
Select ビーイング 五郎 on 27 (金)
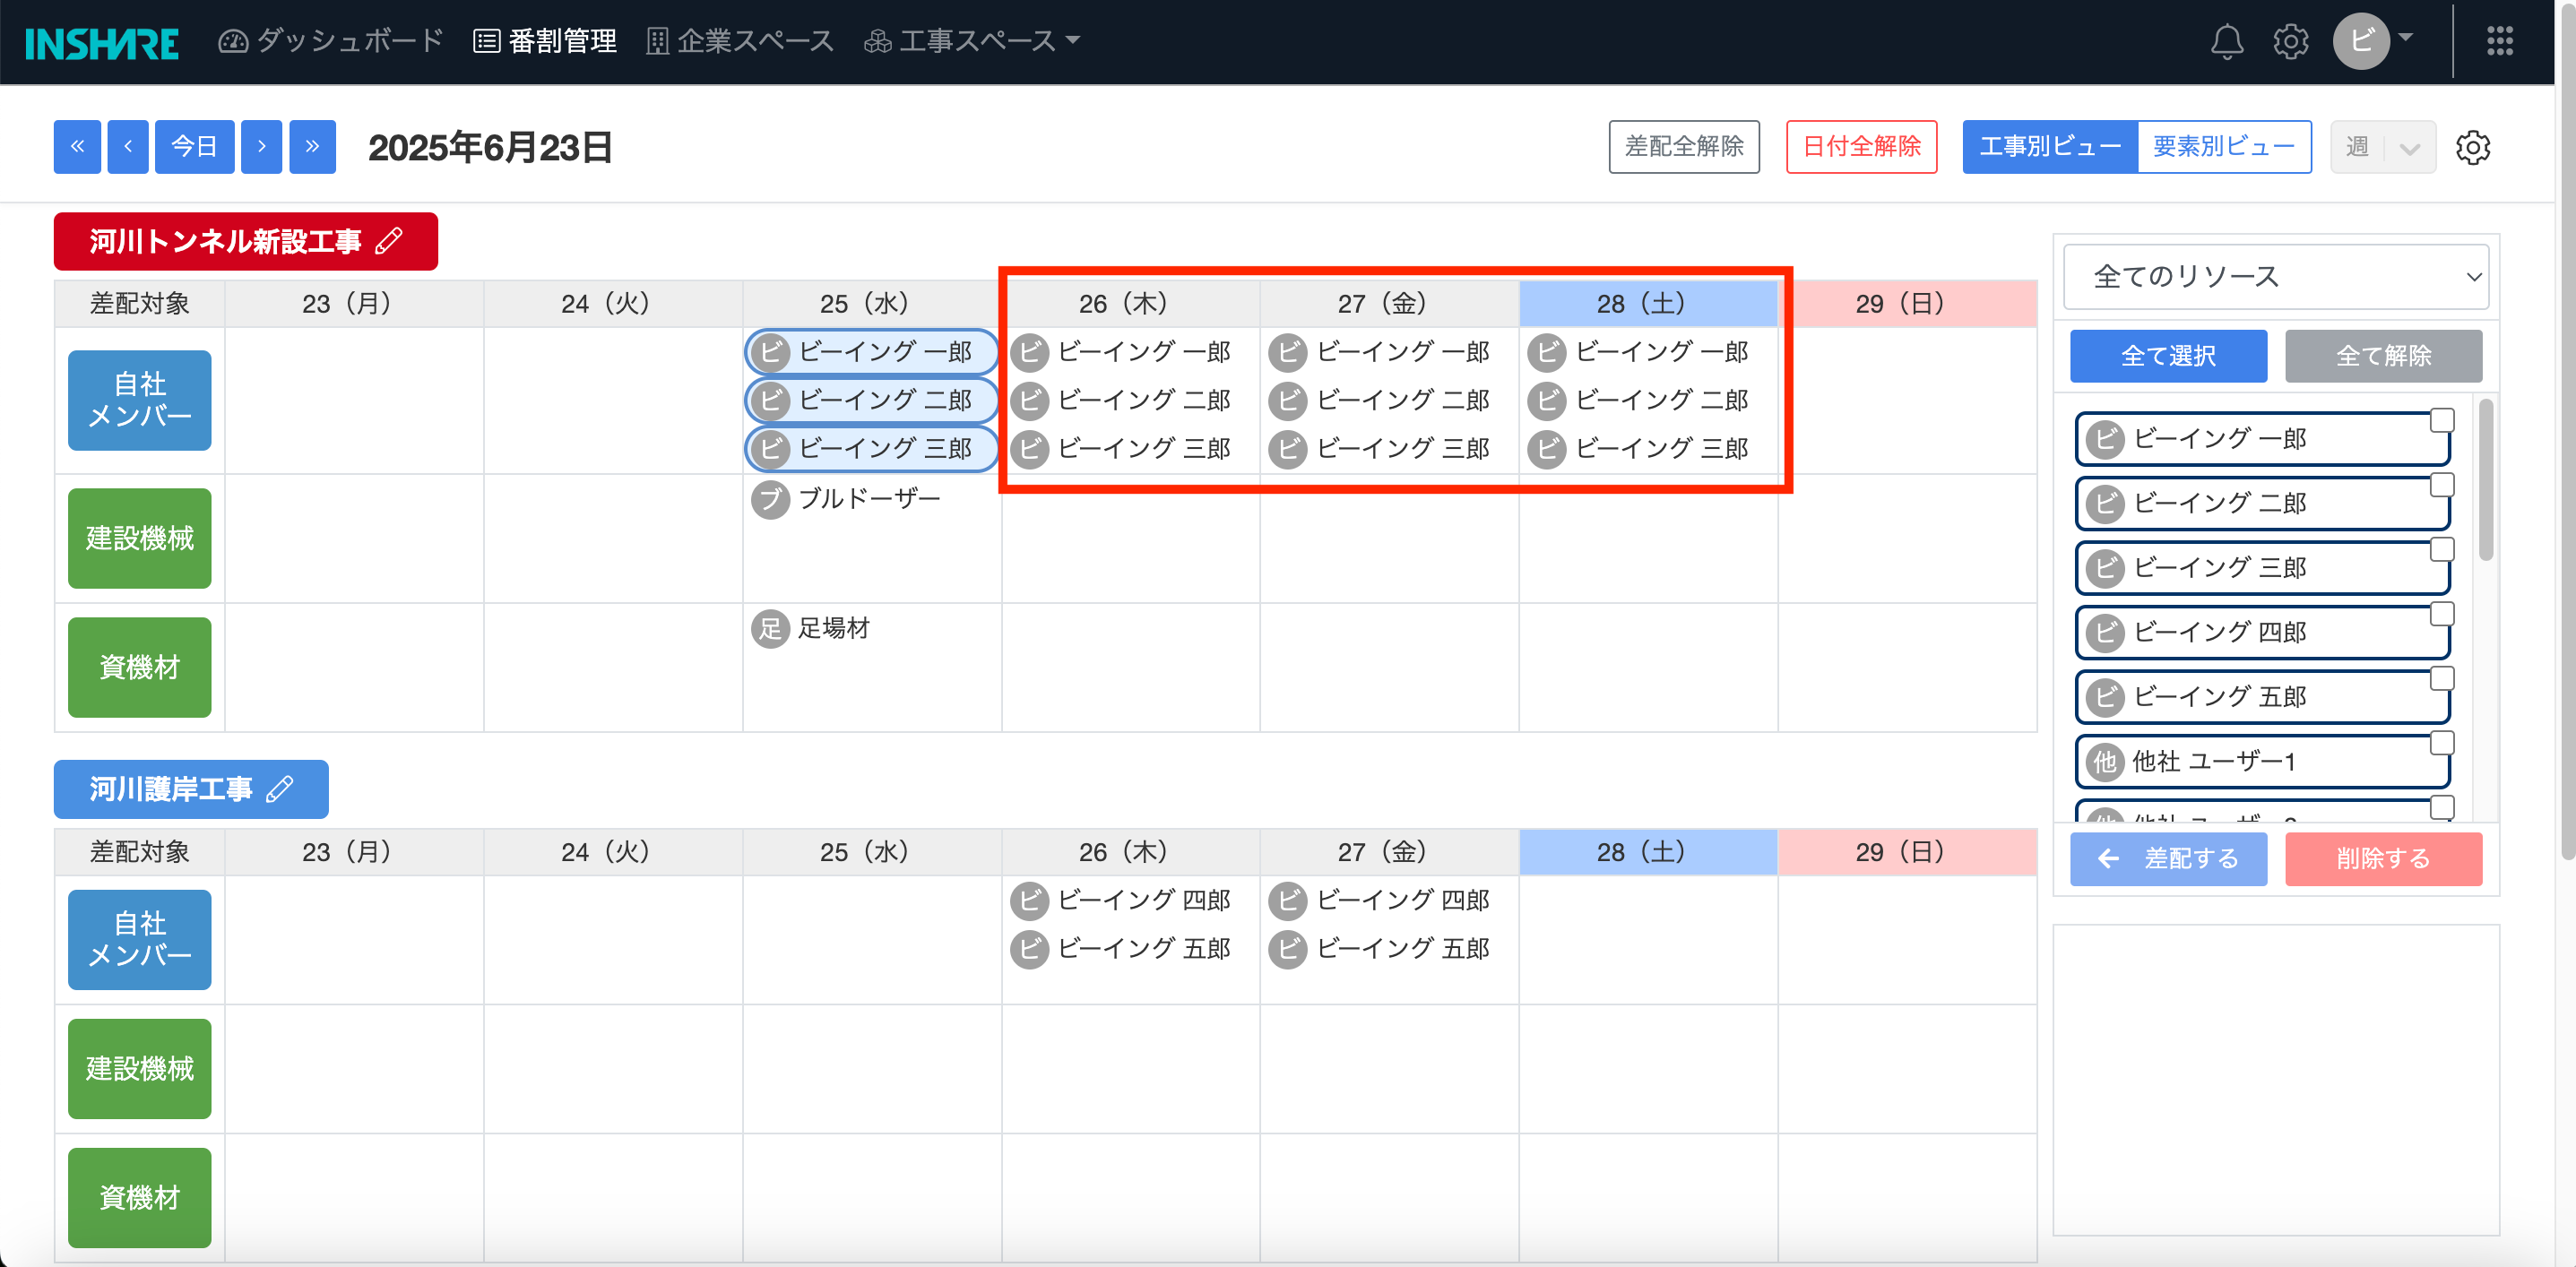[x=1380, y=948]
